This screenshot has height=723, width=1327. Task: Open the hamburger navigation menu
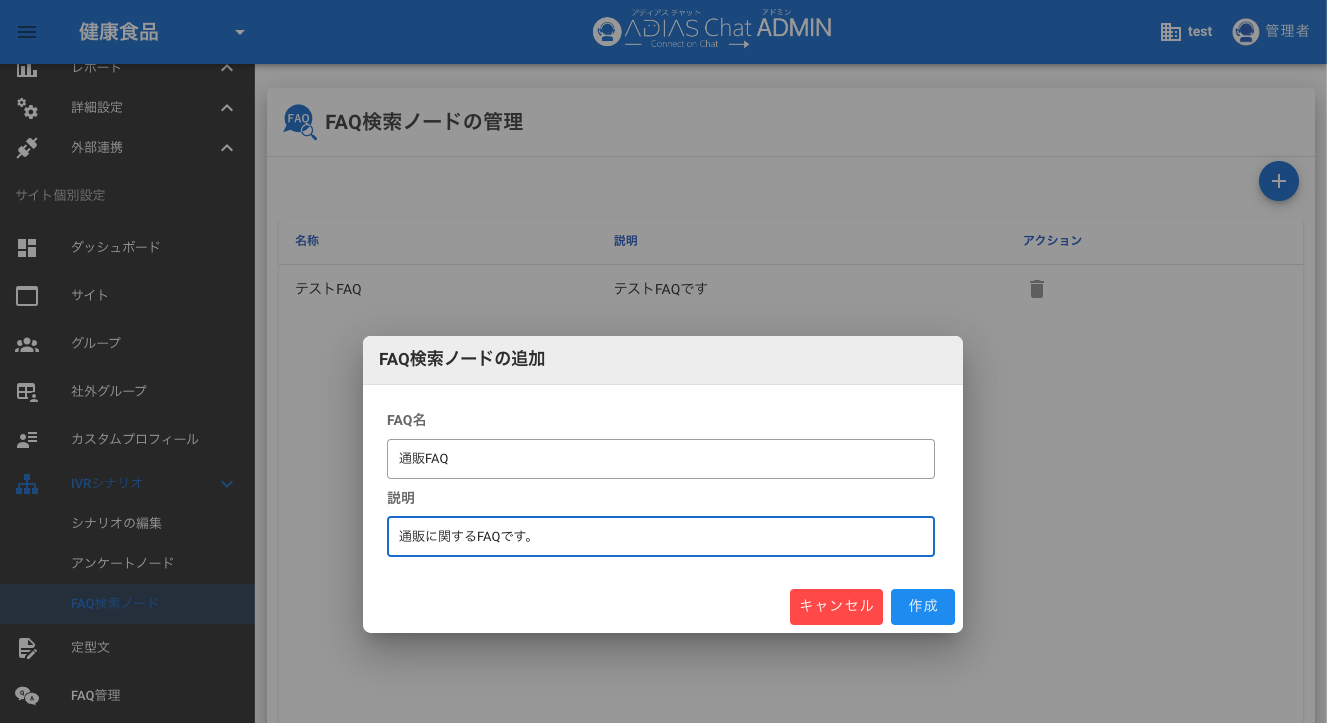click(x=27, y=32)
